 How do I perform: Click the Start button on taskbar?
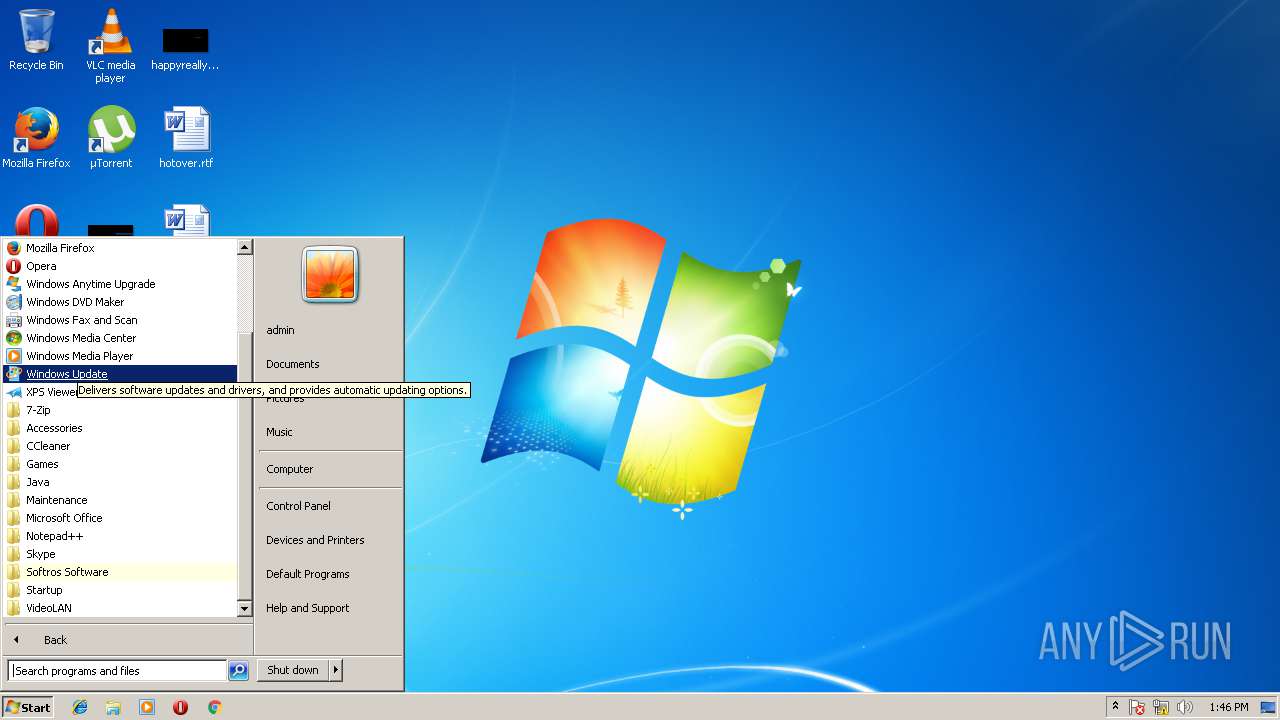pos(28,707)
